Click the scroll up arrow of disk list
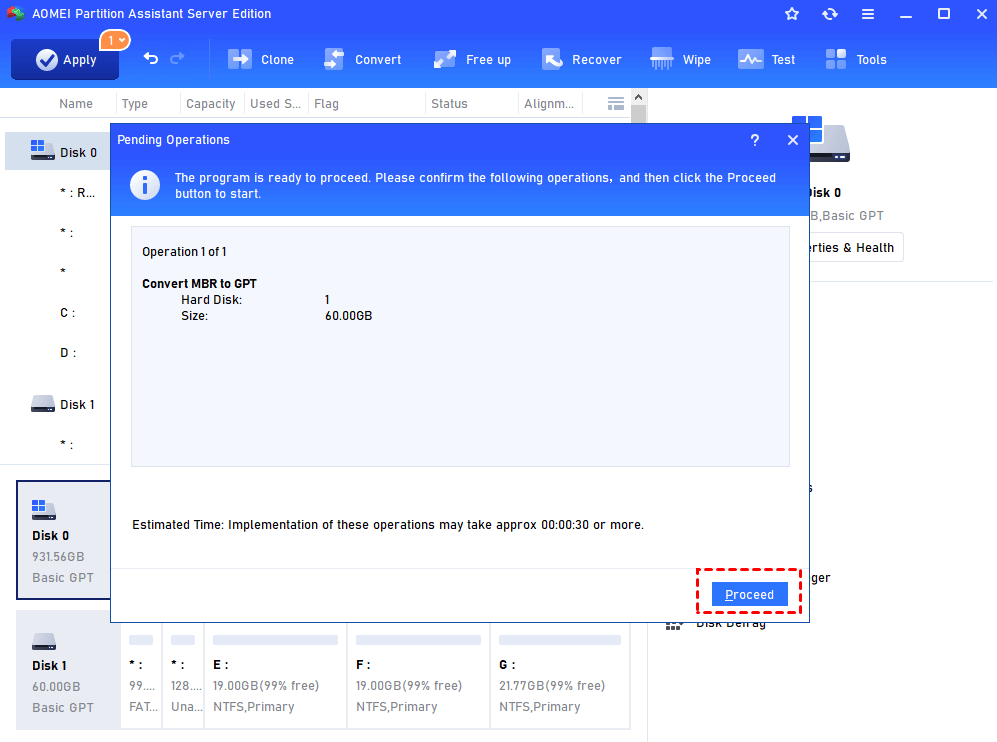This screenshot has height=742, width=997. (638, 97)
